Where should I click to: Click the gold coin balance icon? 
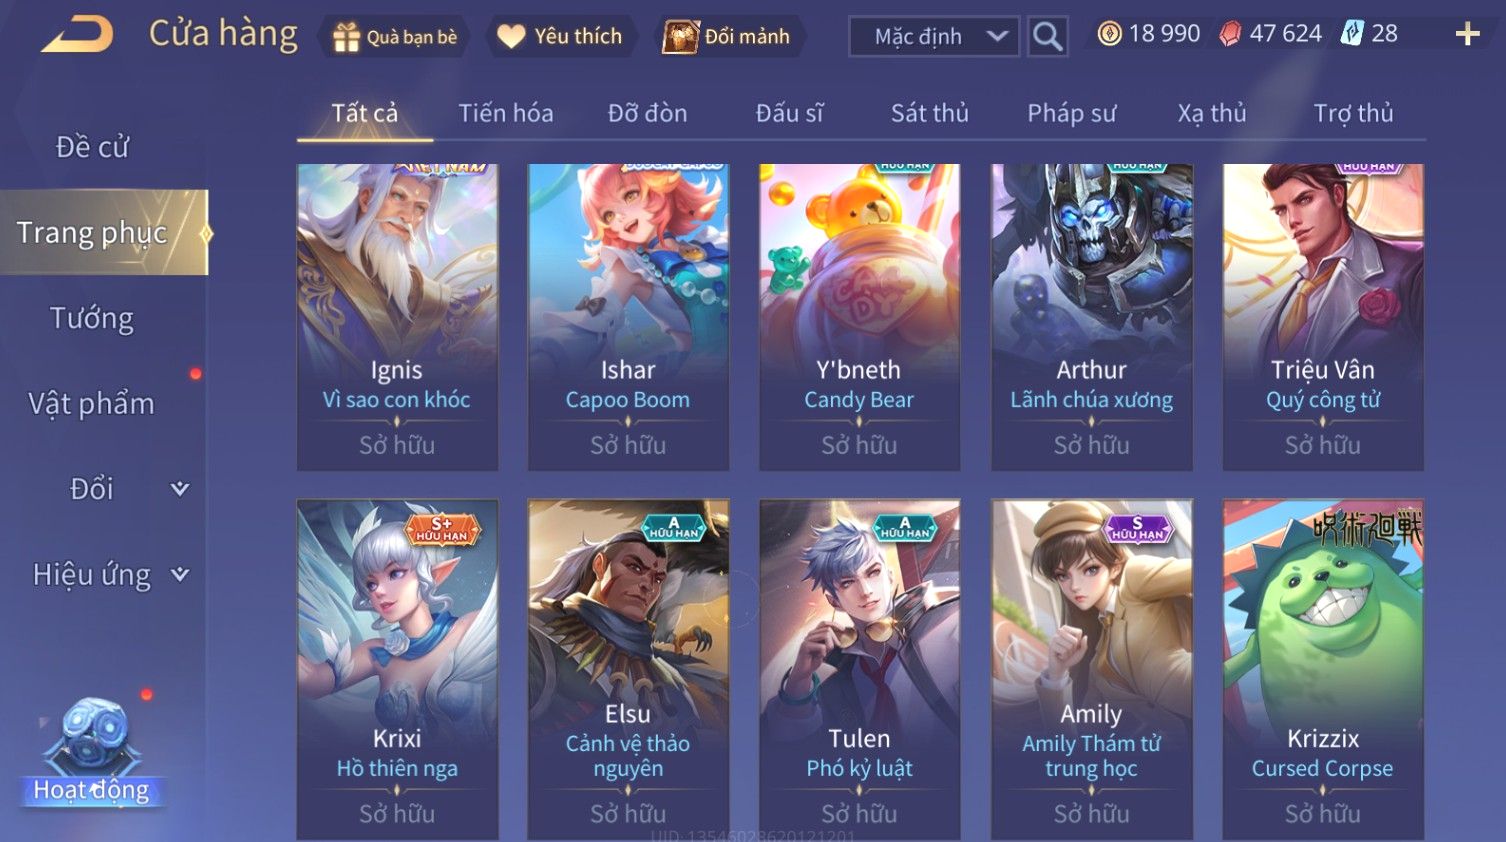1109,34
